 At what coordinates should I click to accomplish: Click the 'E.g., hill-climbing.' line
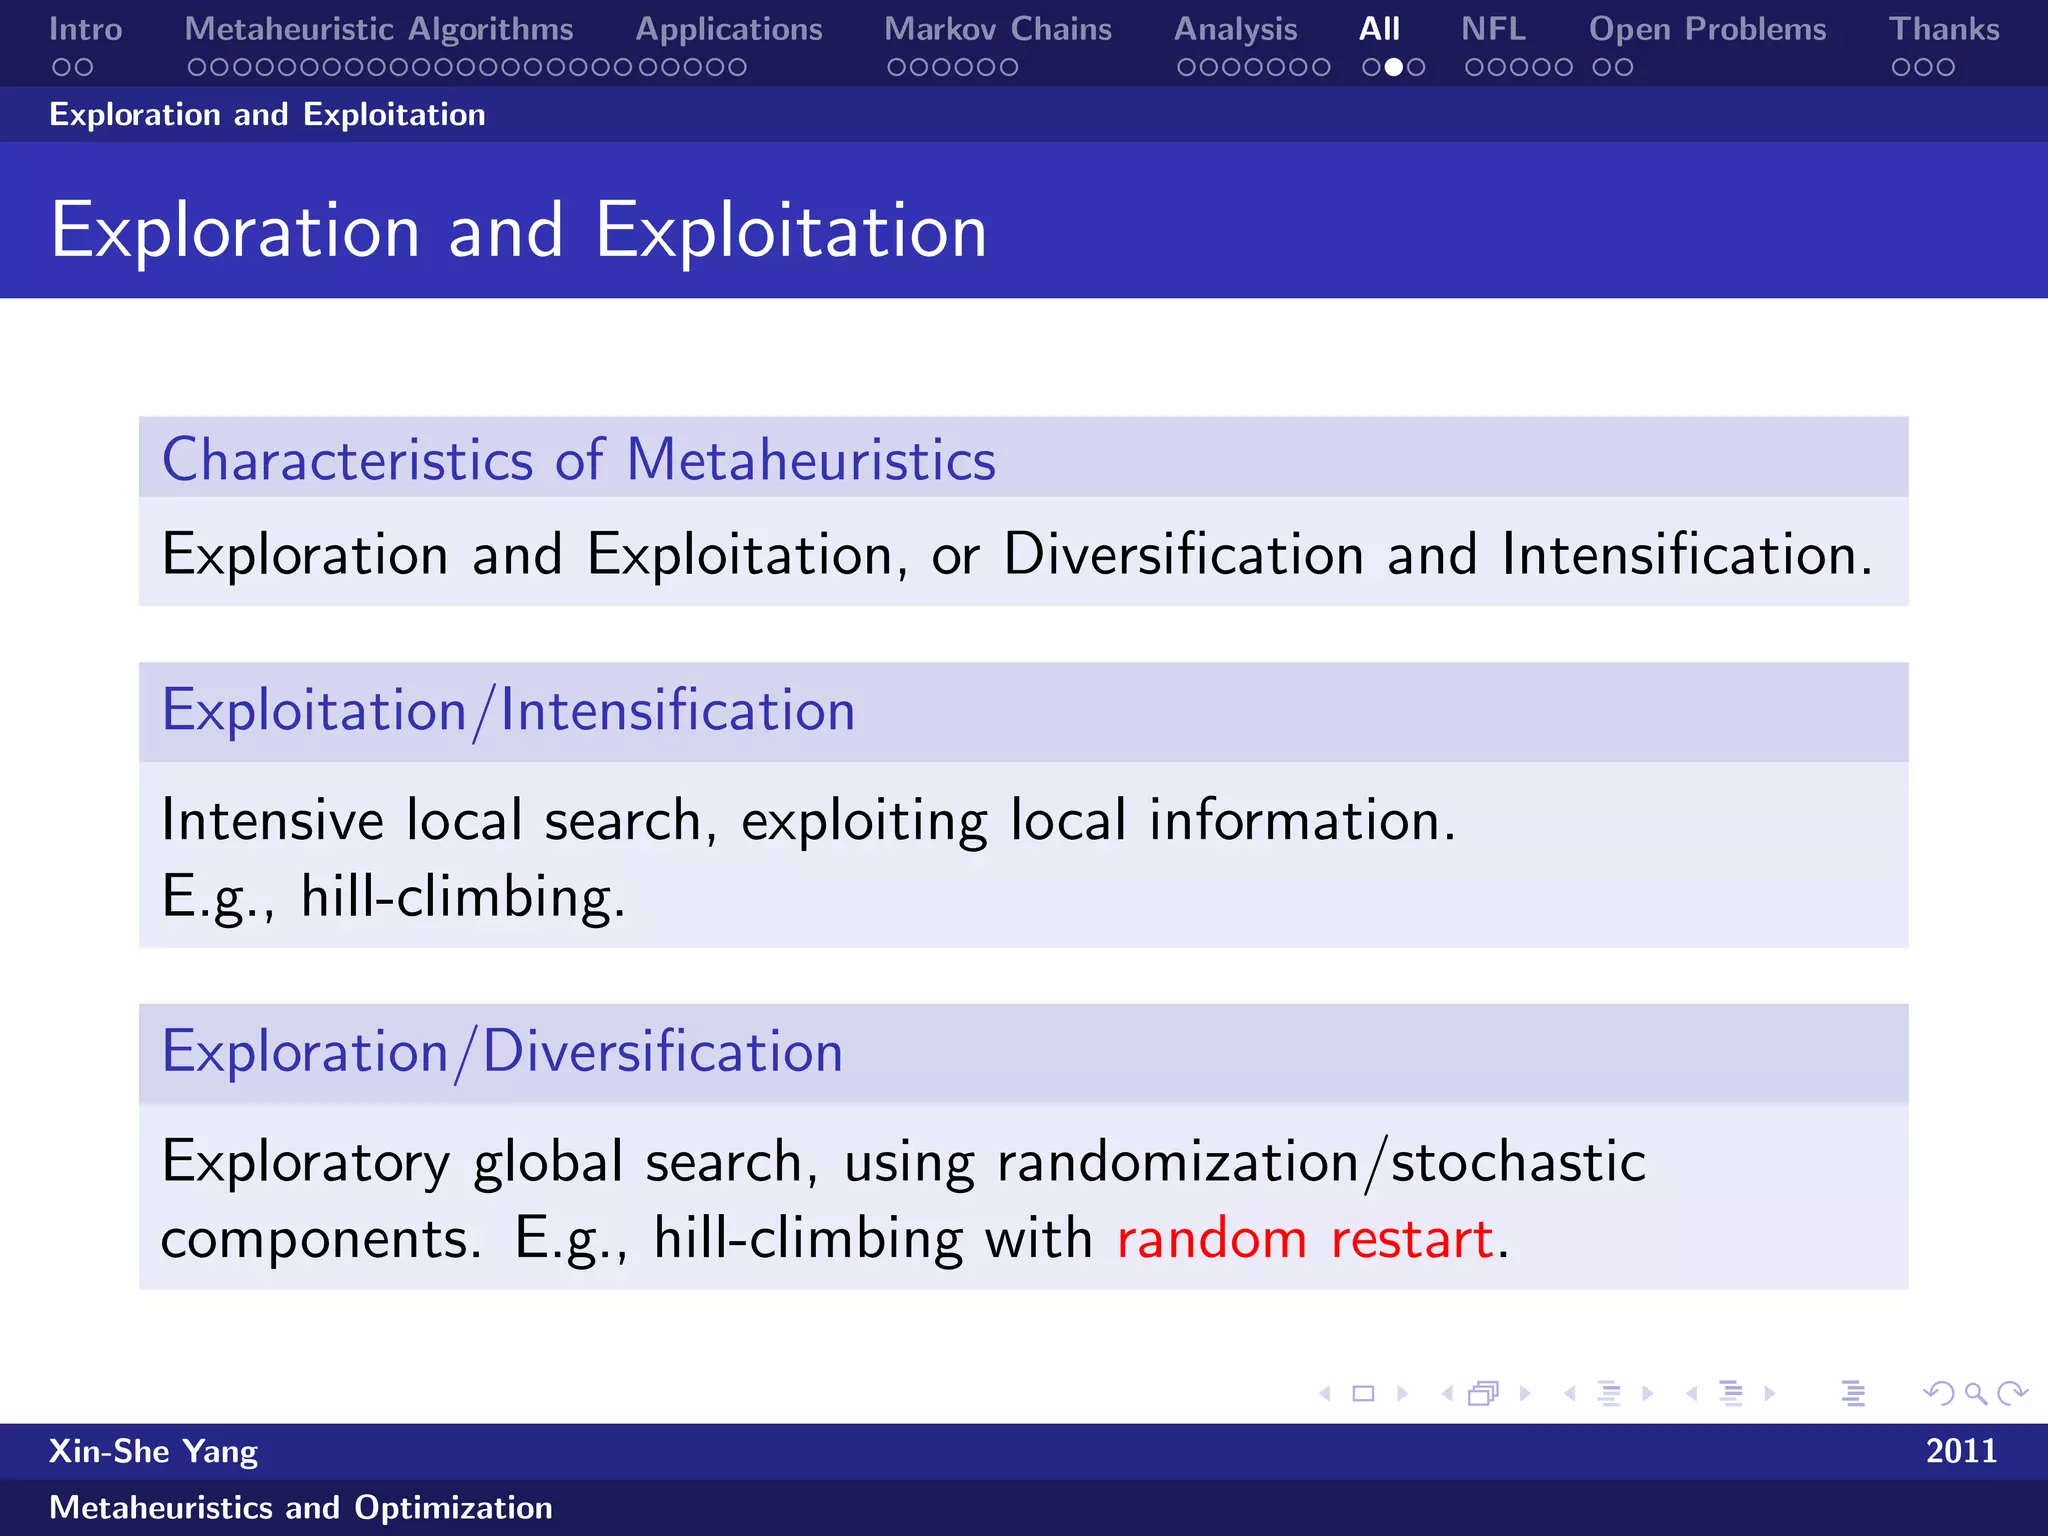[x=393, y=896]
